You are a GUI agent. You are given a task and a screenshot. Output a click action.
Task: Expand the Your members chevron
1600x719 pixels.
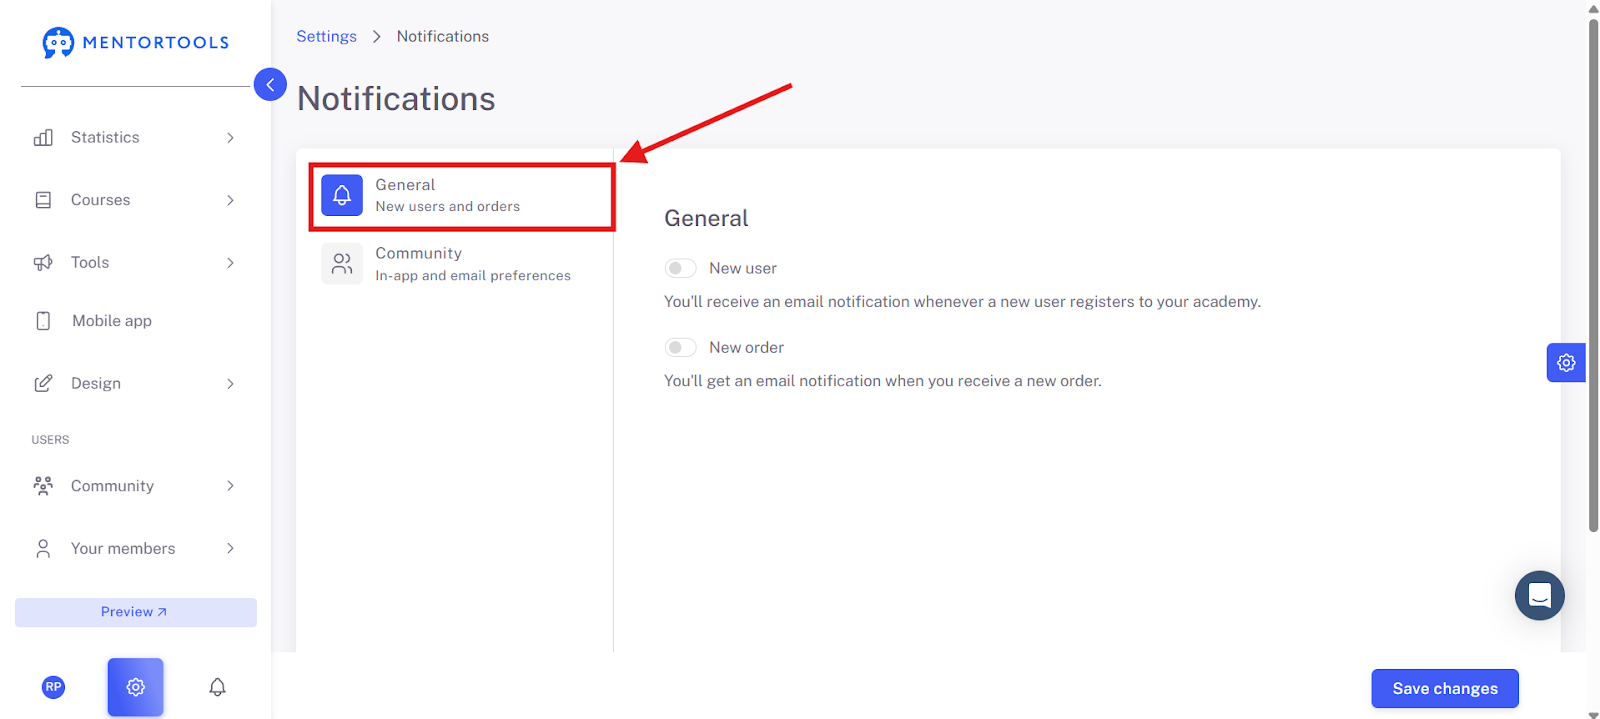pyautogui.click(x=230, y=548)
